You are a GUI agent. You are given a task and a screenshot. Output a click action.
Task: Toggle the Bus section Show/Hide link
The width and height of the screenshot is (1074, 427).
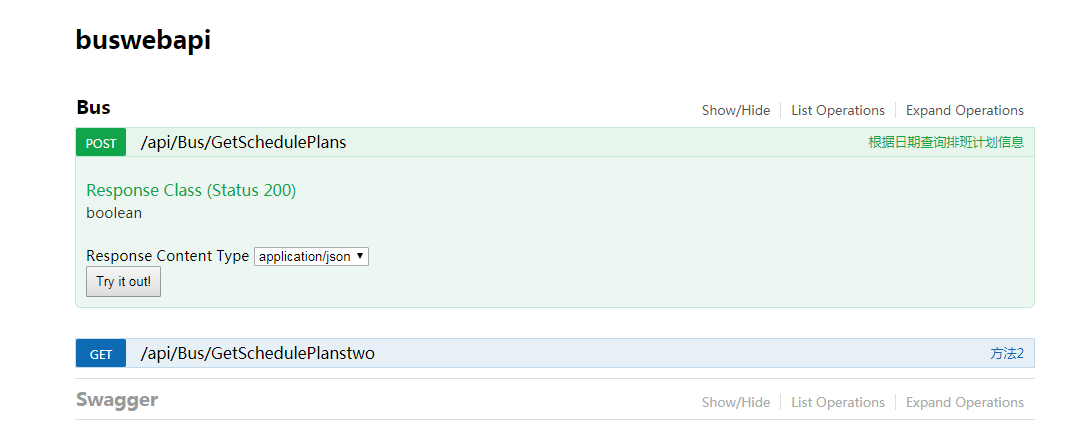736,110
